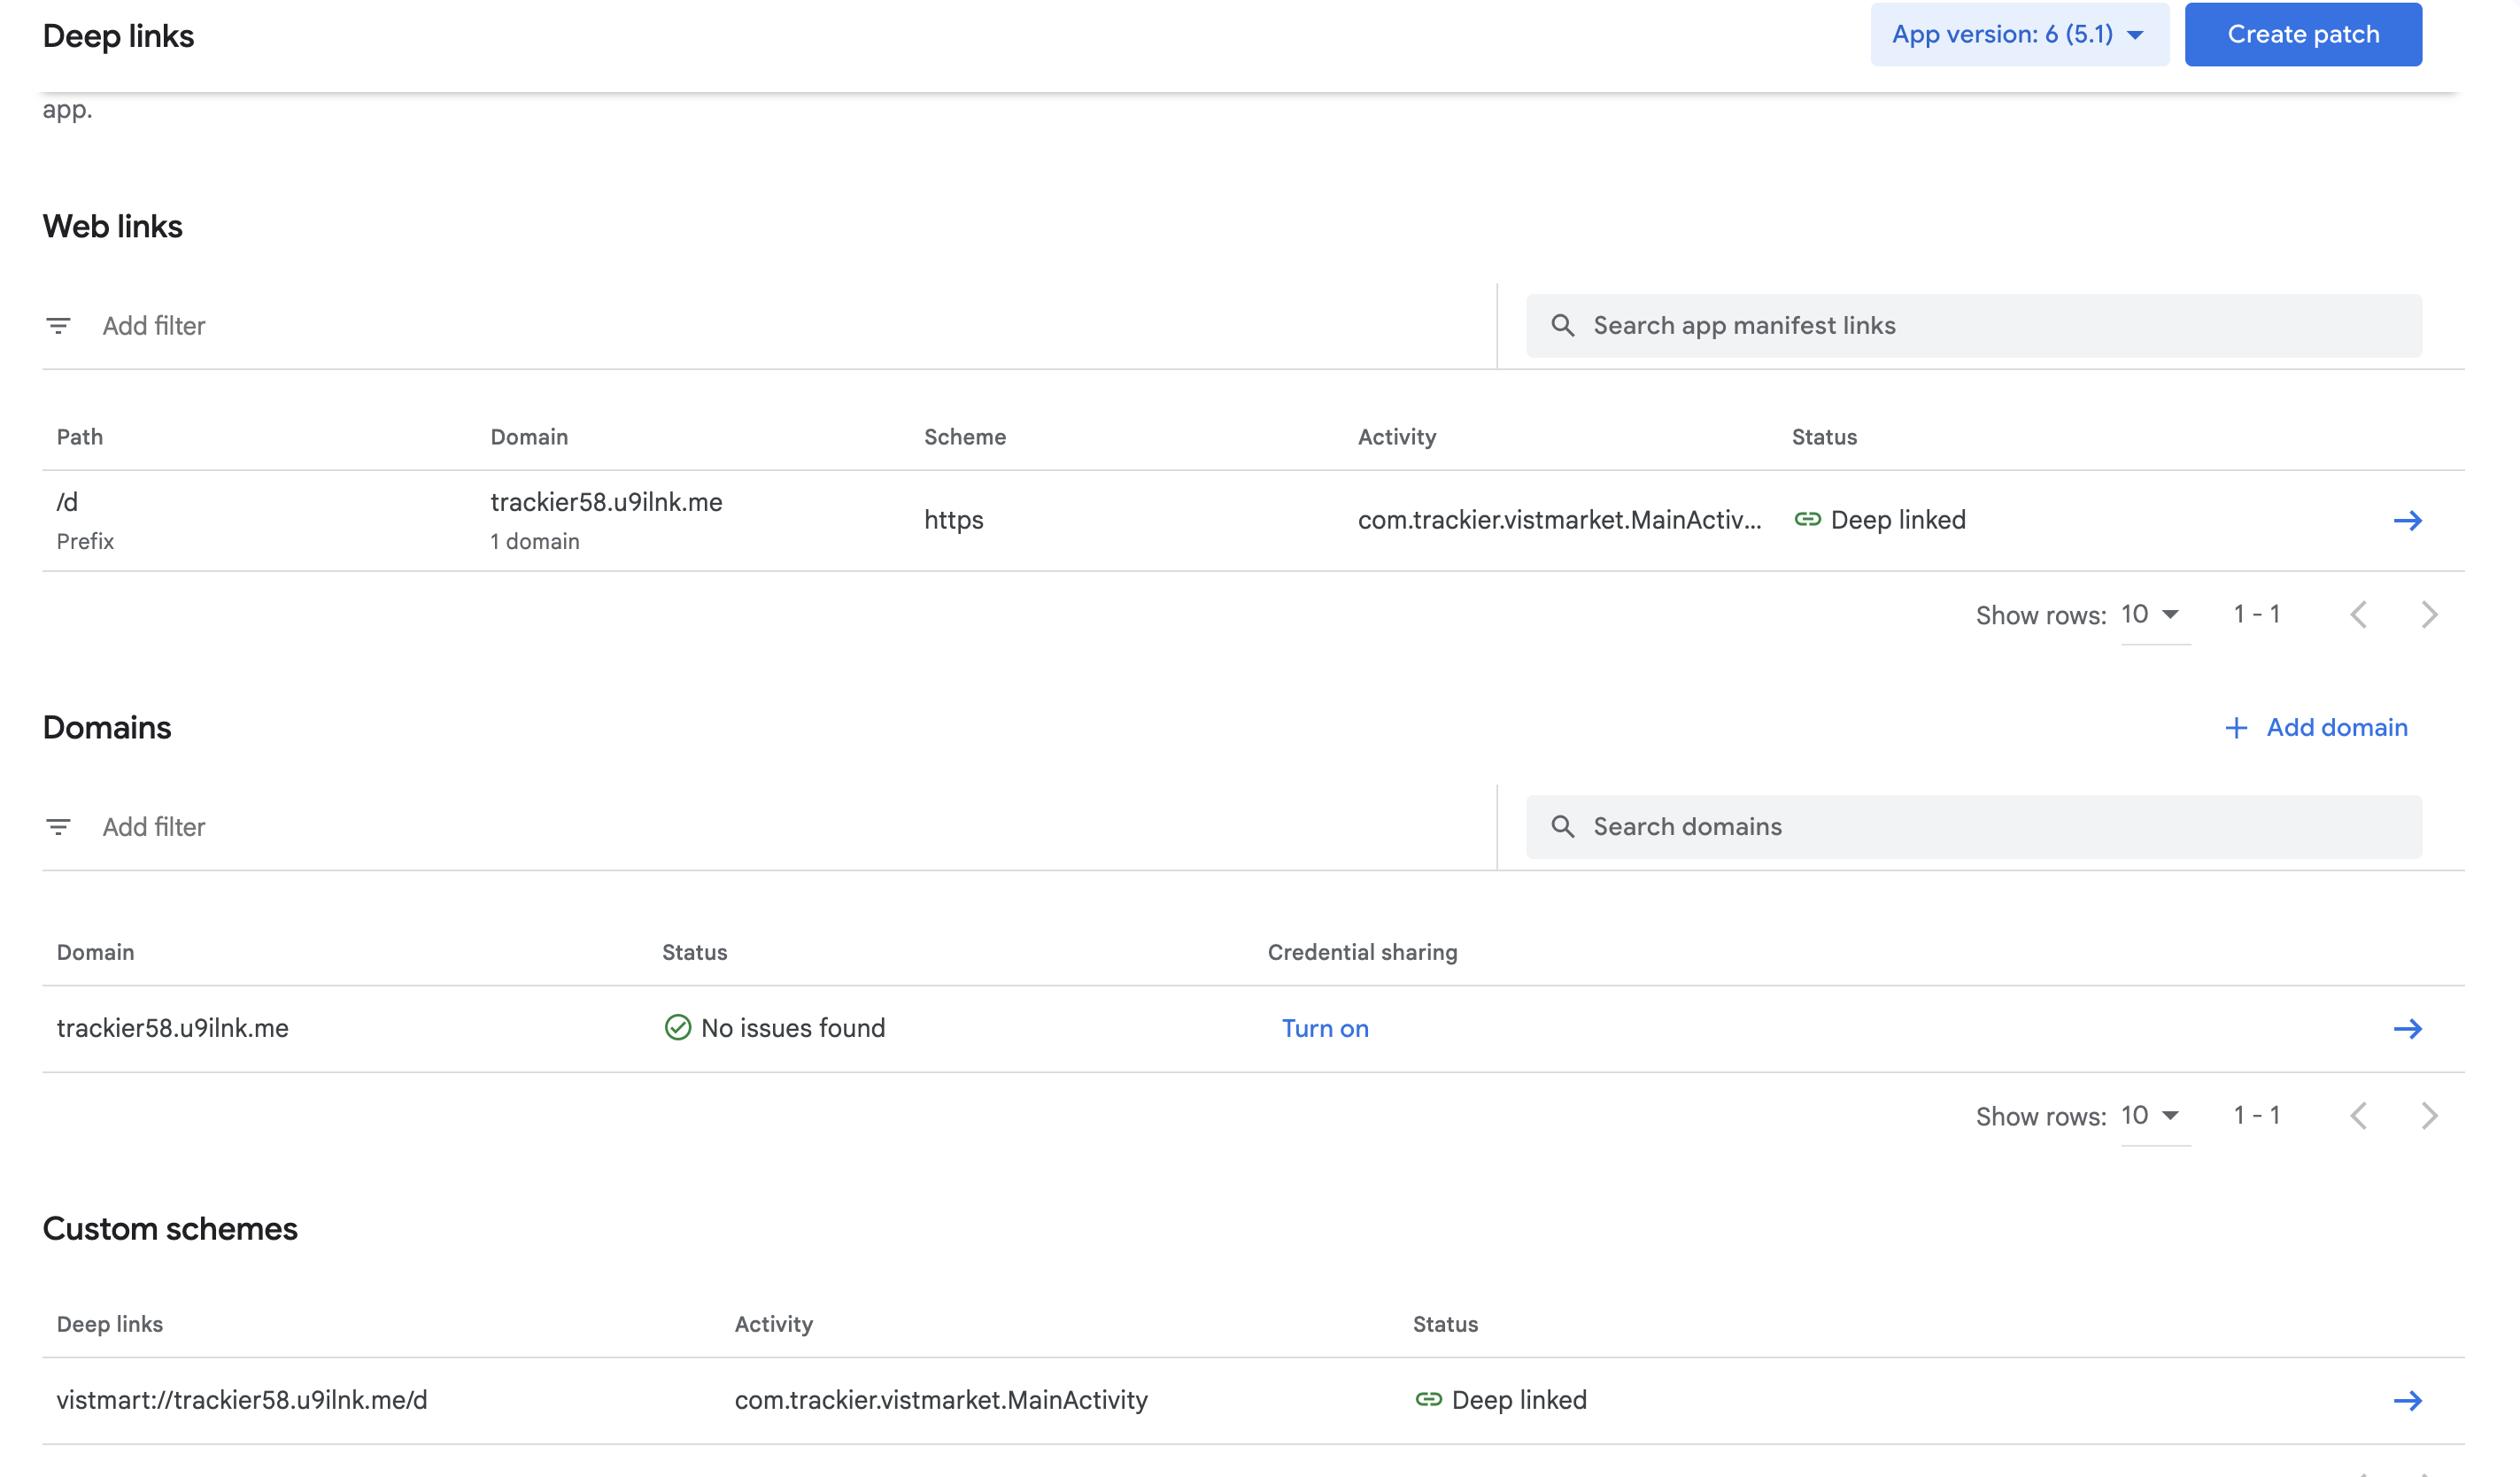Open details arrow for vistmart custom scheme

(2407, 1401)
